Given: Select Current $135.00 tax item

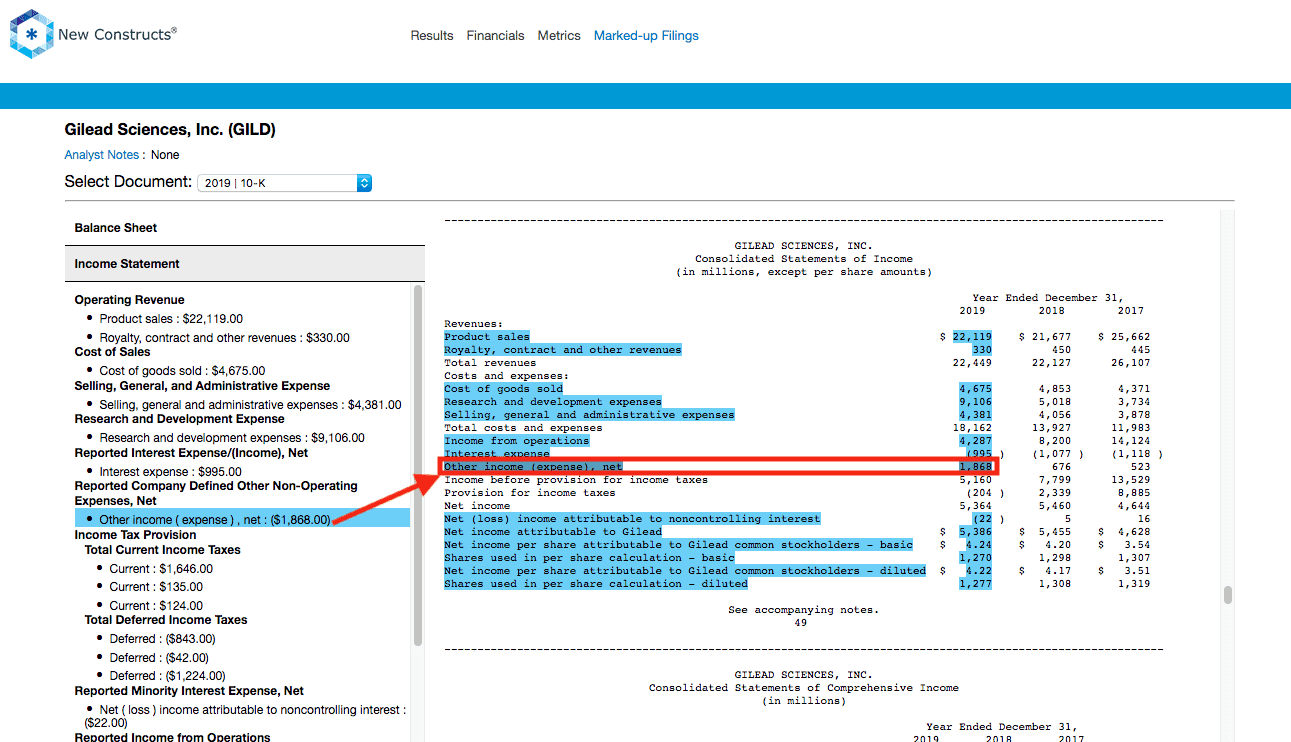Looking at the screenshot, I should point(156,587).
